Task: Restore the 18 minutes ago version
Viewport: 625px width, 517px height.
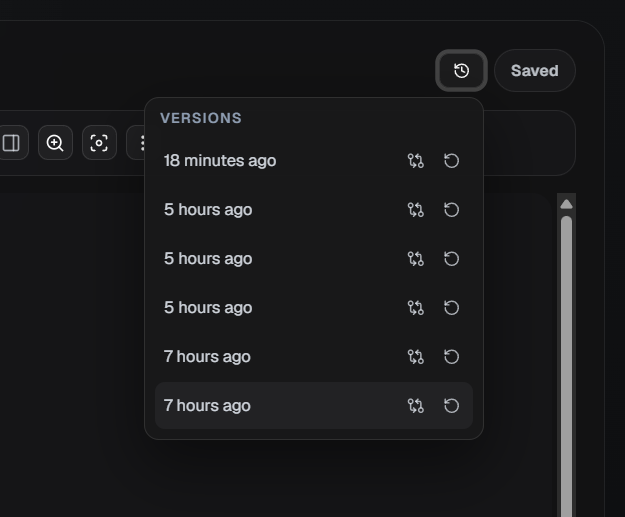Action: pyautogui.click(x=451, y=161)
